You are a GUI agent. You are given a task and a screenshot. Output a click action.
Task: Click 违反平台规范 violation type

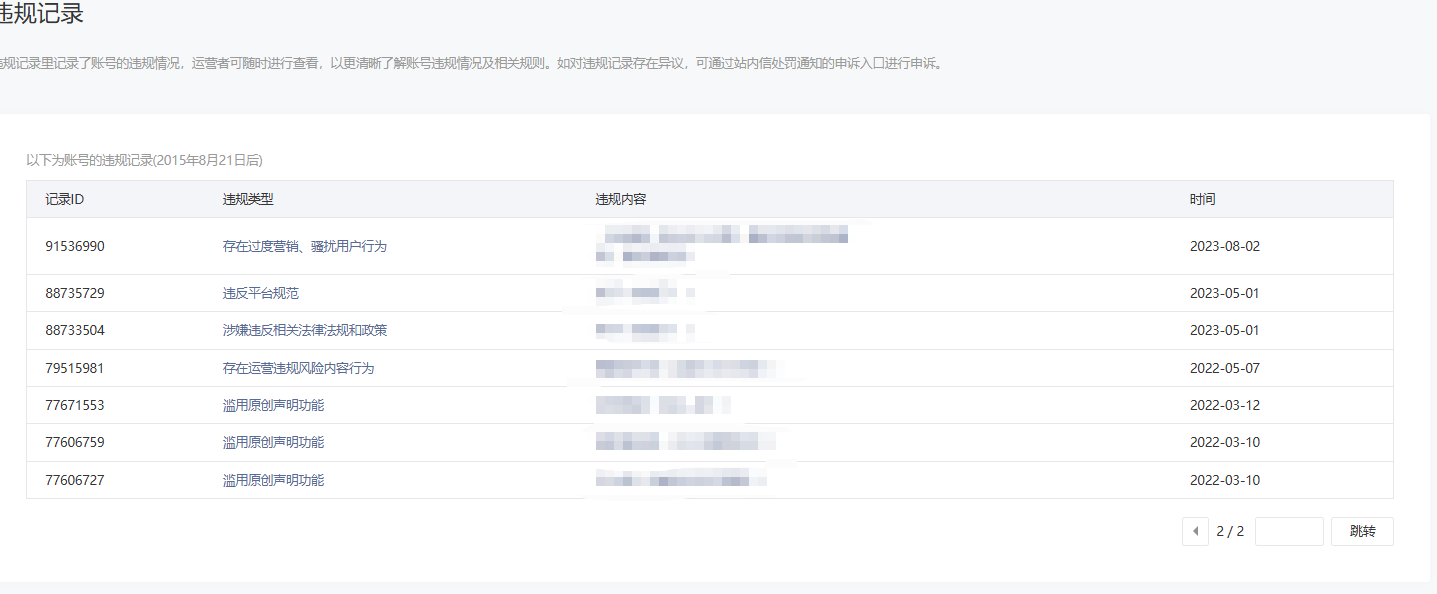coord(260,293)
